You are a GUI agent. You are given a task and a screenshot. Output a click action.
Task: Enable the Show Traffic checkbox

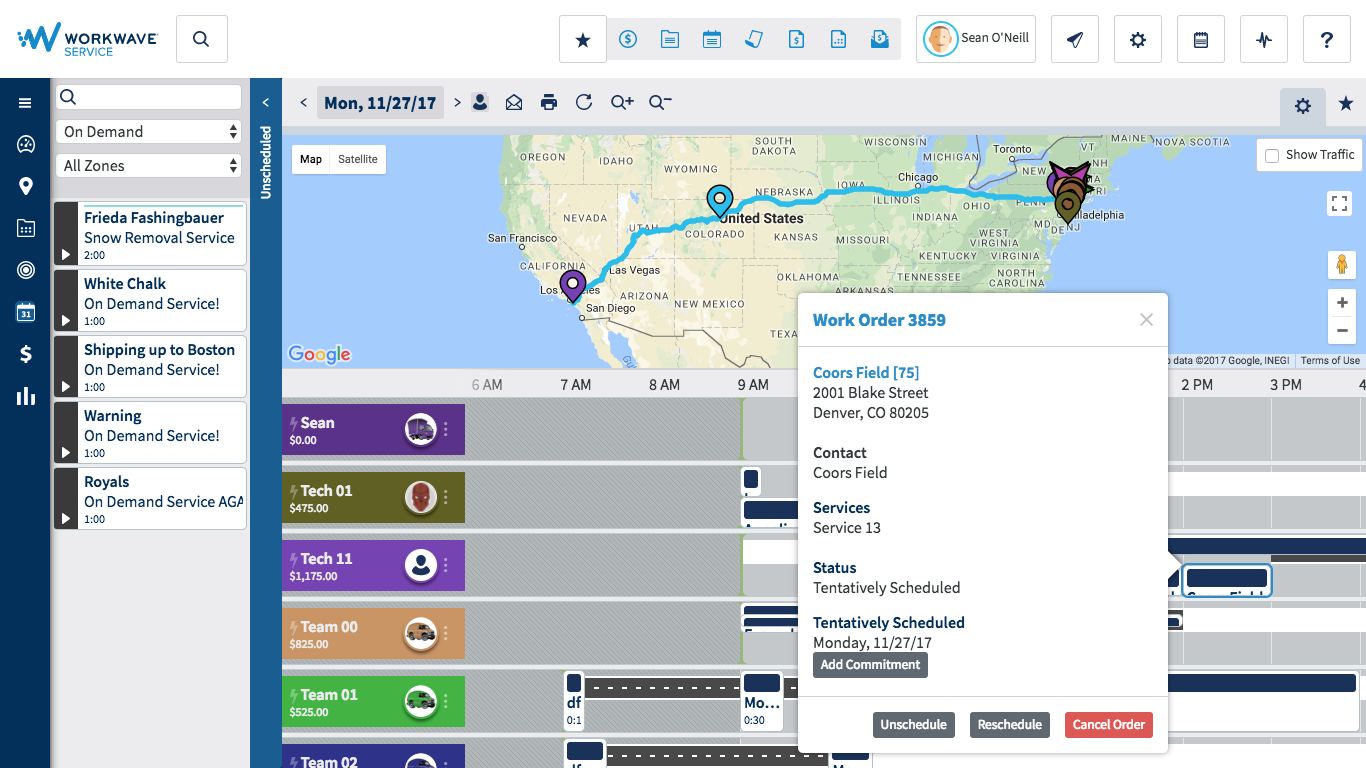click(x=1272, y=155)
